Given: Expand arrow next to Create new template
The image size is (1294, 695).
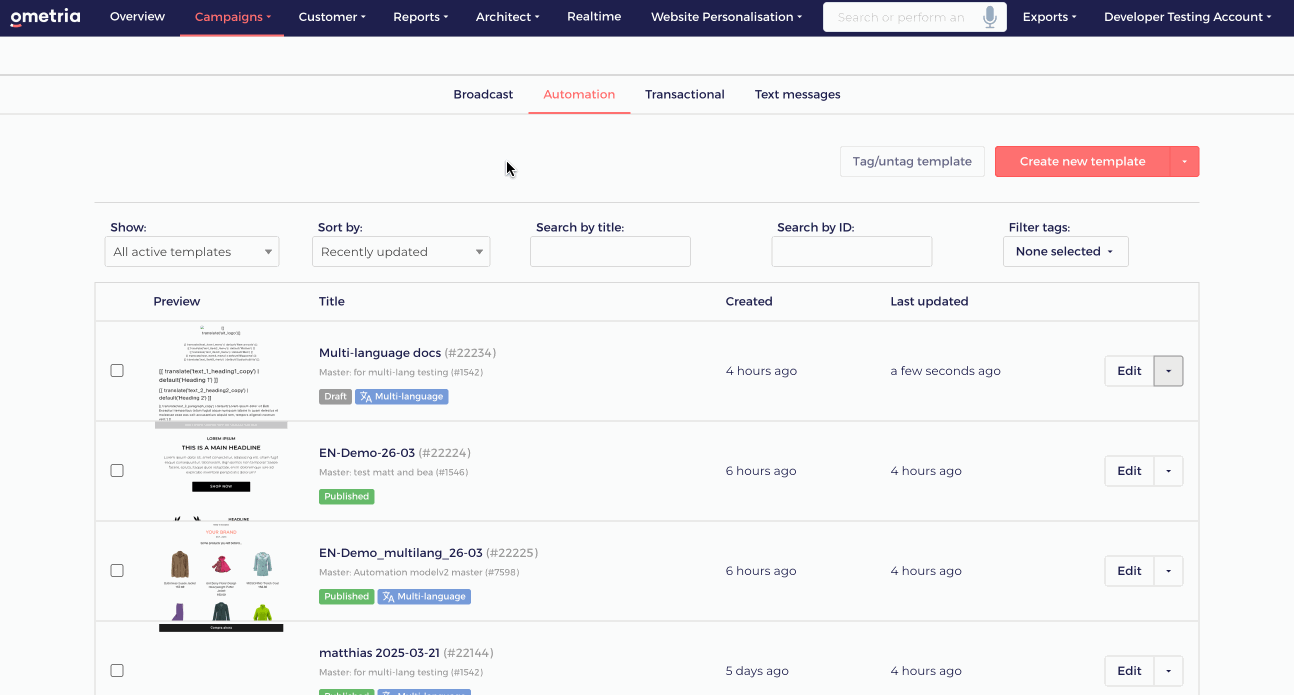Looking at the screenshot, I should 1184,162.
